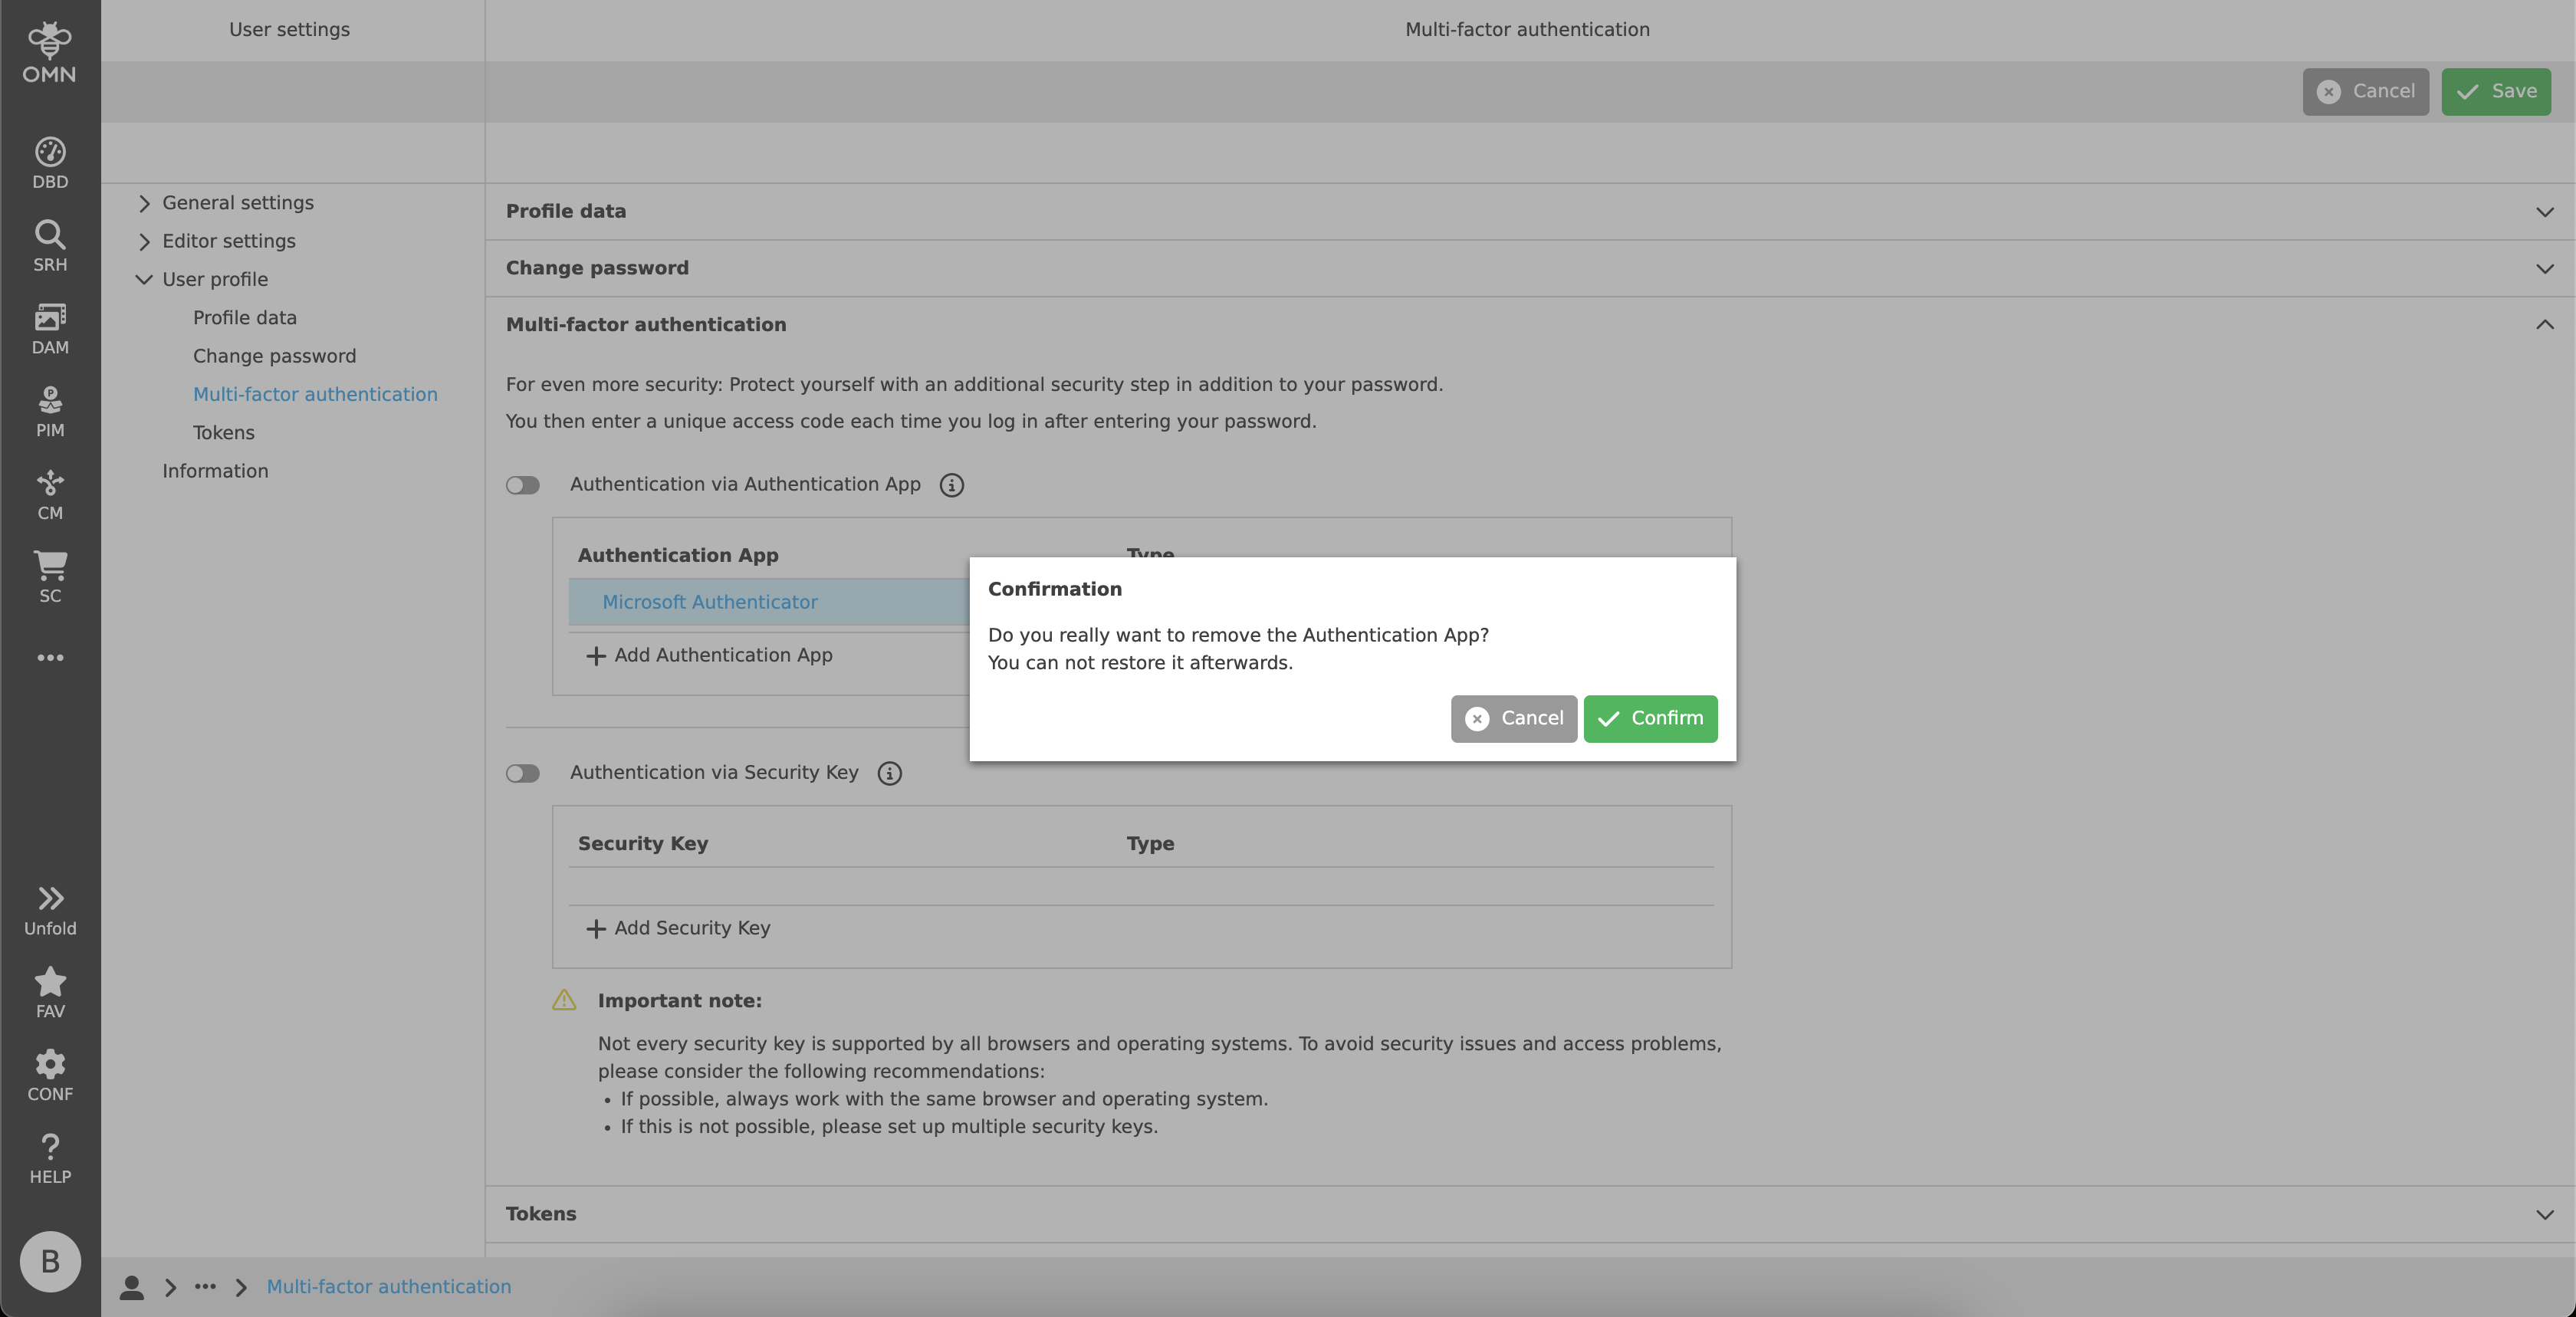The height and width of the screenshot is (1317, 2576).
Task: Select Tokens in the settings tree
Action: 223,432
